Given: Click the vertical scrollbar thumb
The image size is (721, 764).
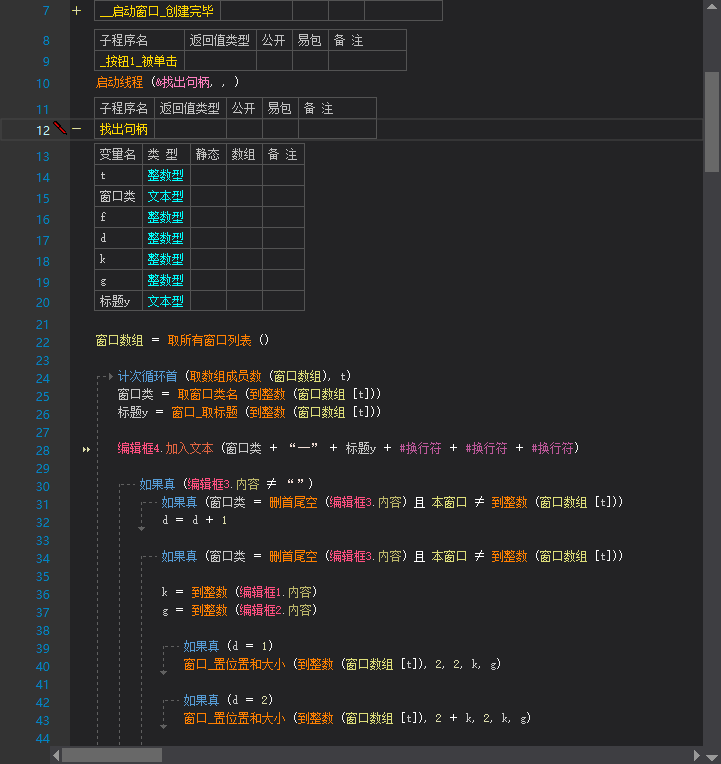Looking at the screenshot, I should coord(712,122).
